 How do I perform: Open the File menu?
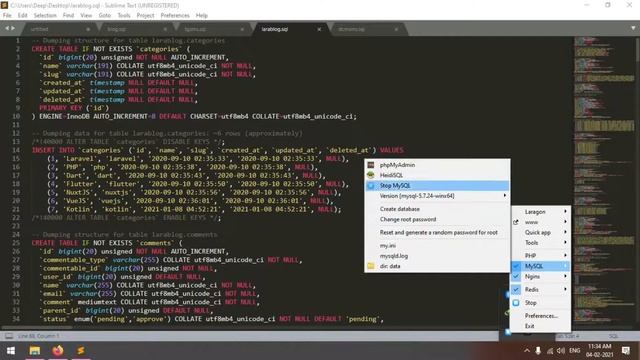pos(7,16)
